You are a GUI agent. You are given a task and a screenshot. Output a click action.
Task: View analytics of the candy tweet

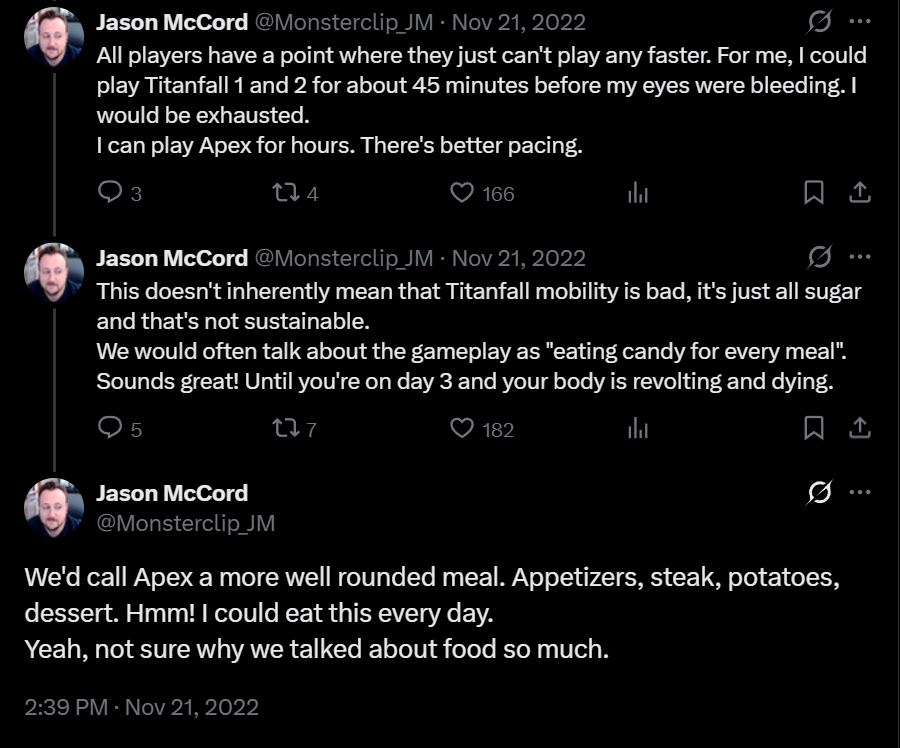coord(638,429)
